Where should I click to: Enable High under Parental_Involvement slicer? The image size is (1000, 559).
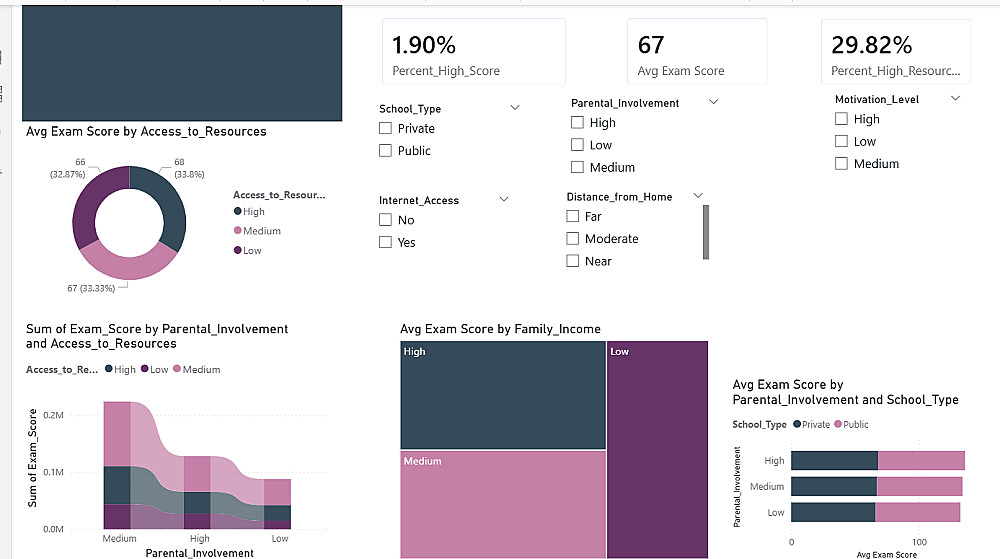[578, 122]
